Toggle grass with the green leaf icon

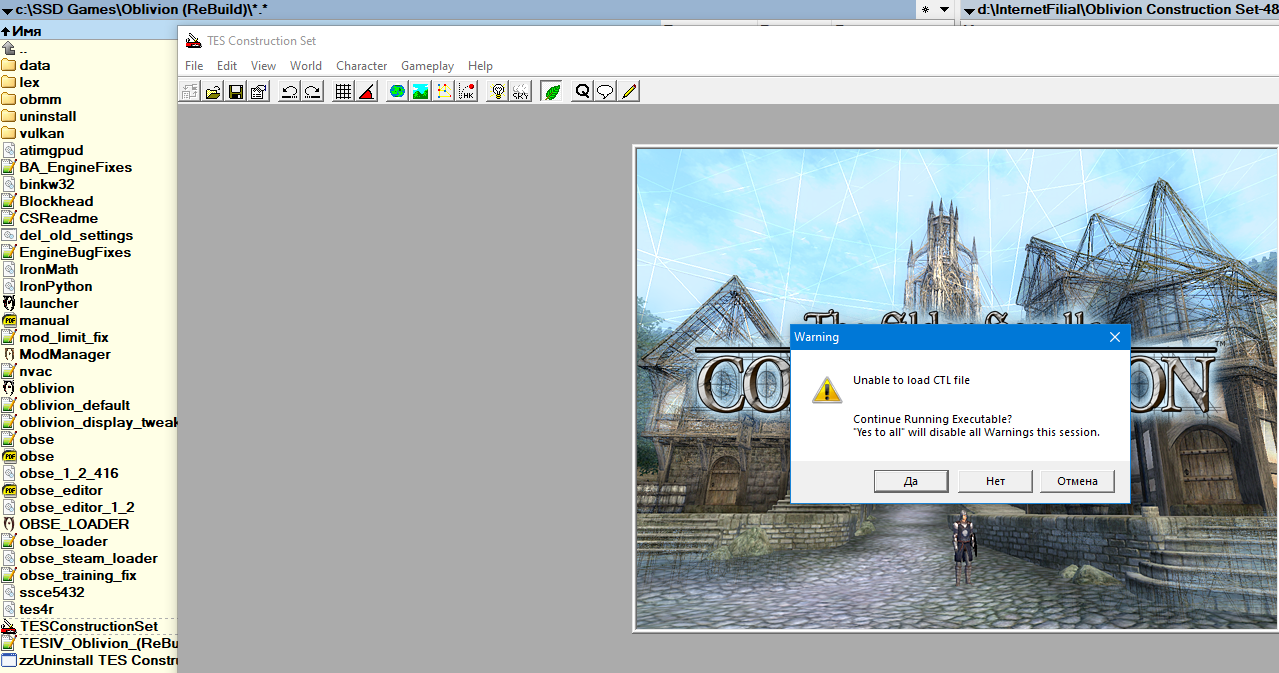(551, 92)
